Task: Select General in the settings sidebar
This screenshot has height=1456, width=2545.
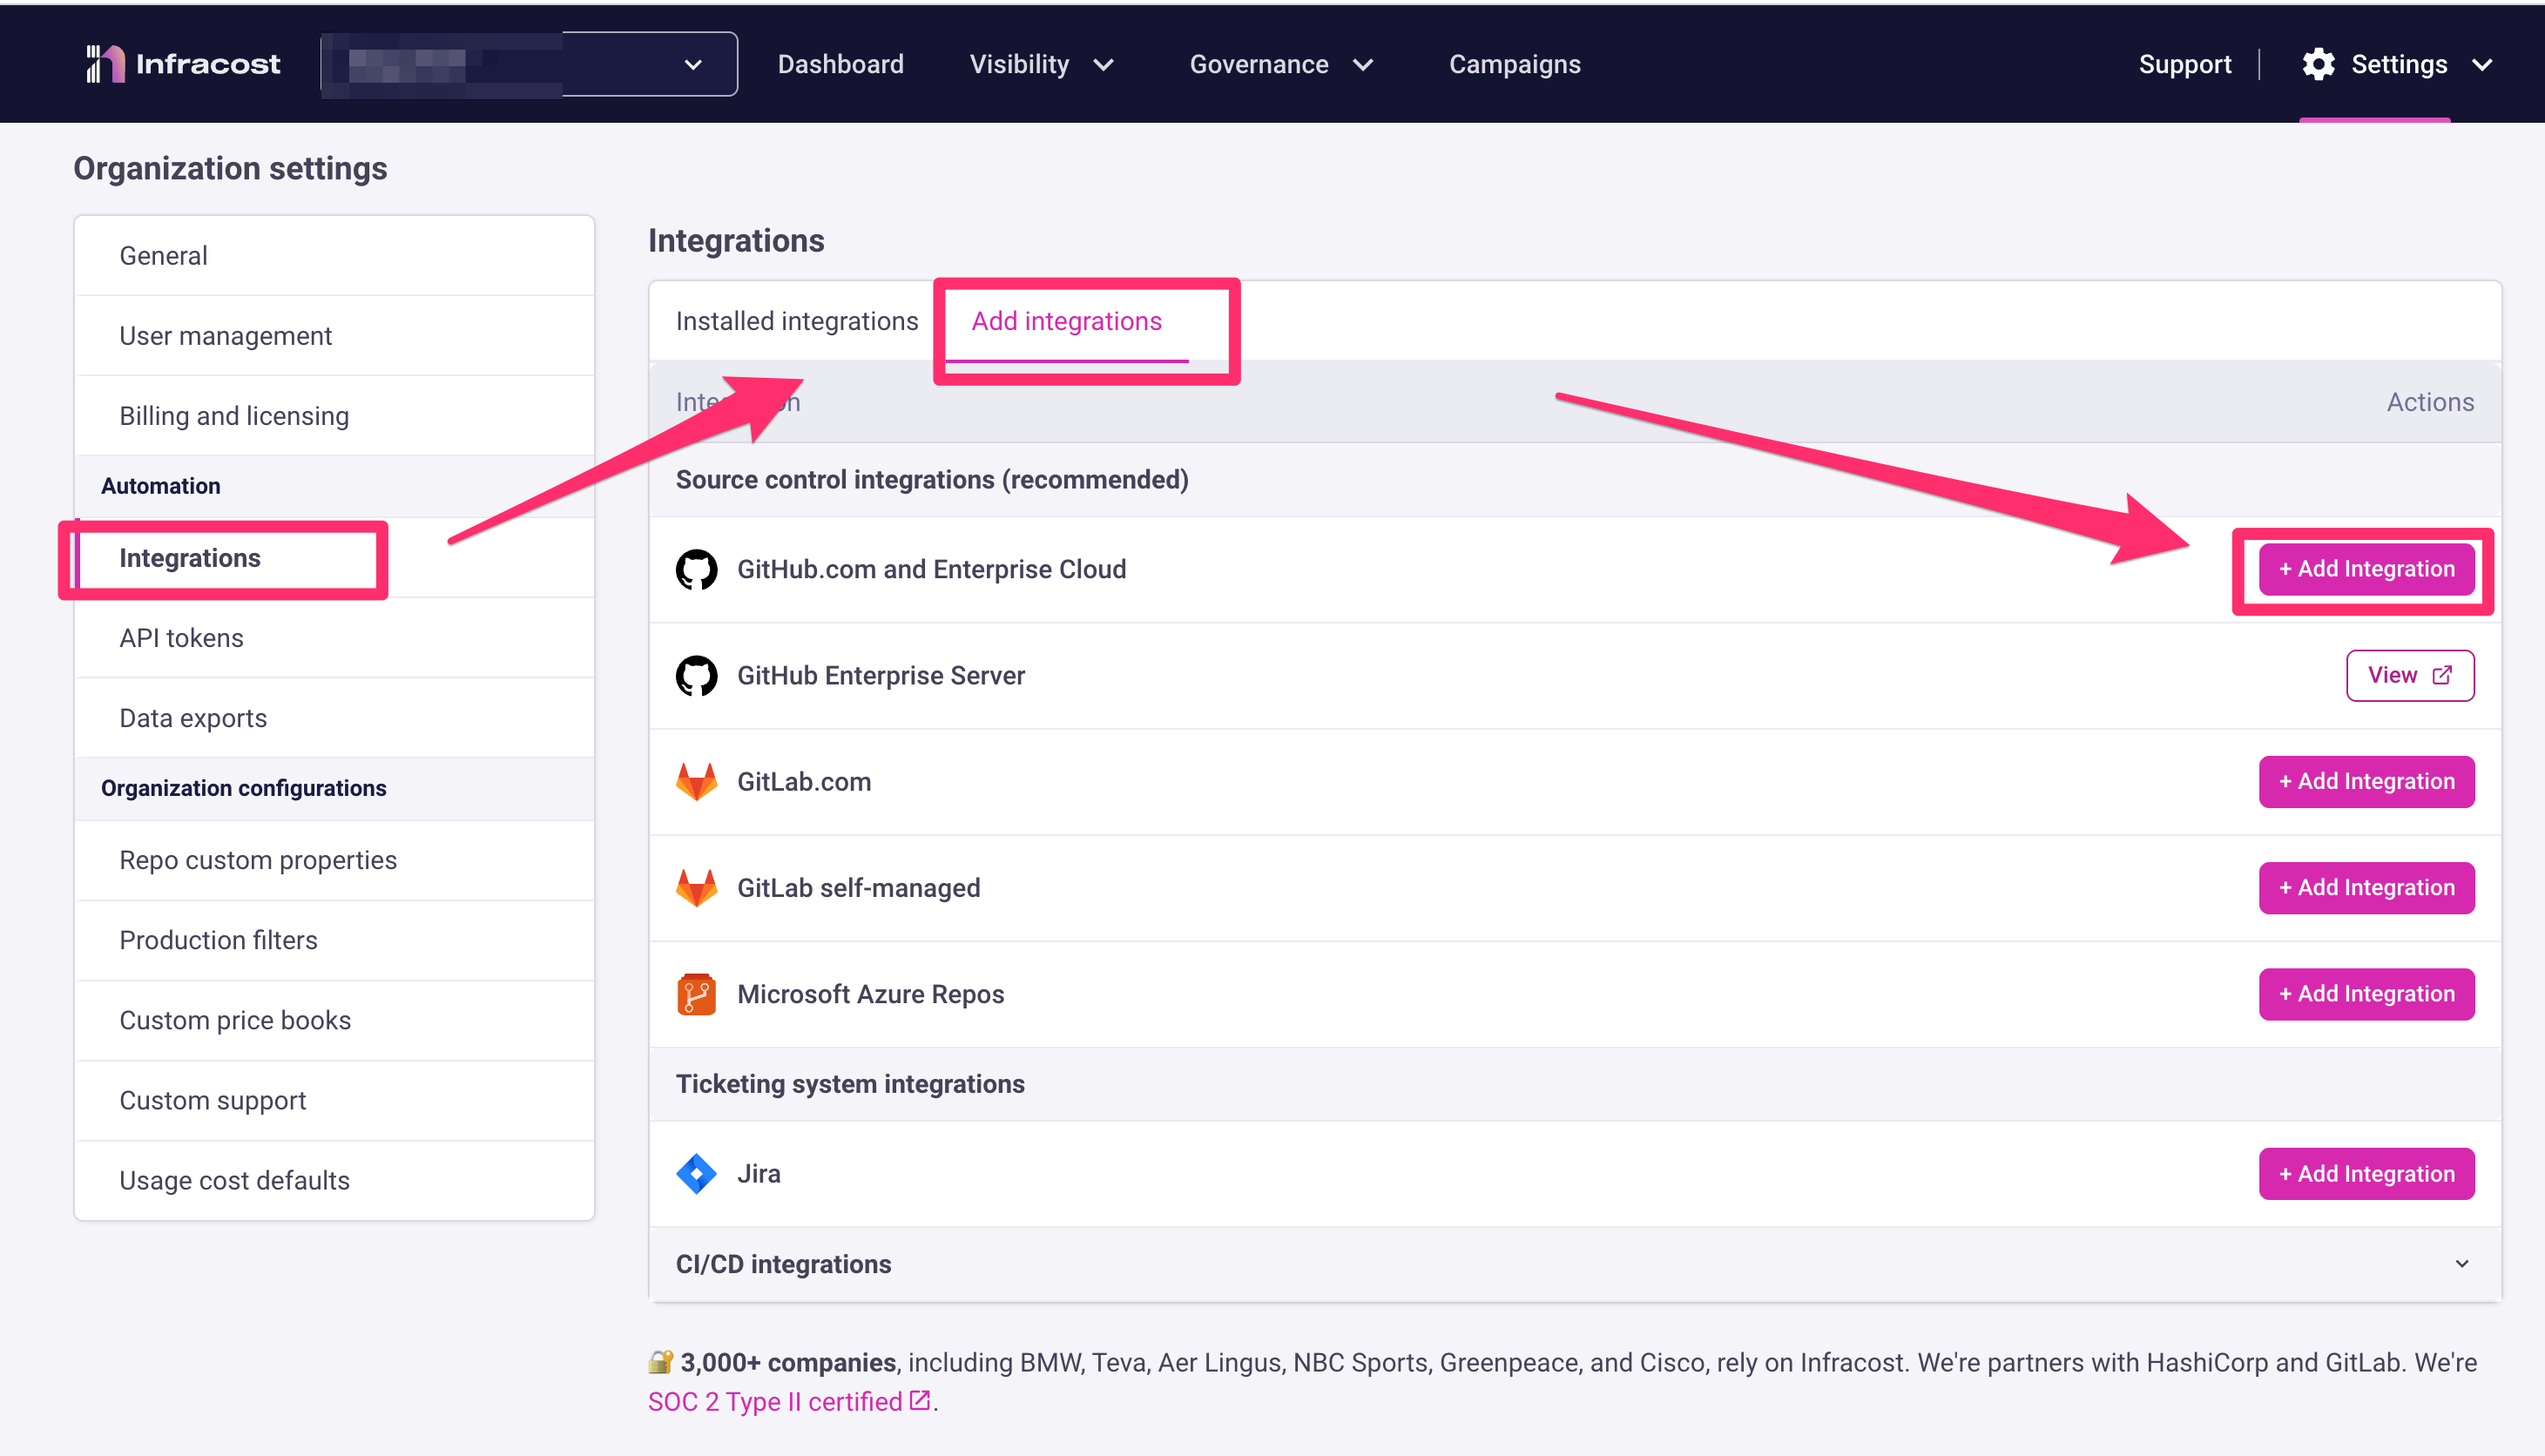Action: pos(334,256)
